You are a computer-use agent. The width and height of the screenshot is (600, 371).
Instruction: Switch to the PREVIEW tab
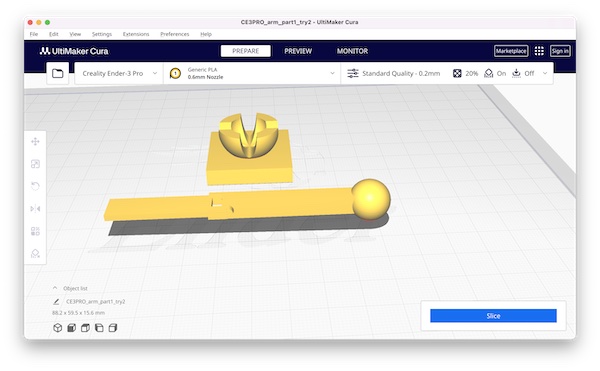(298, 51)
